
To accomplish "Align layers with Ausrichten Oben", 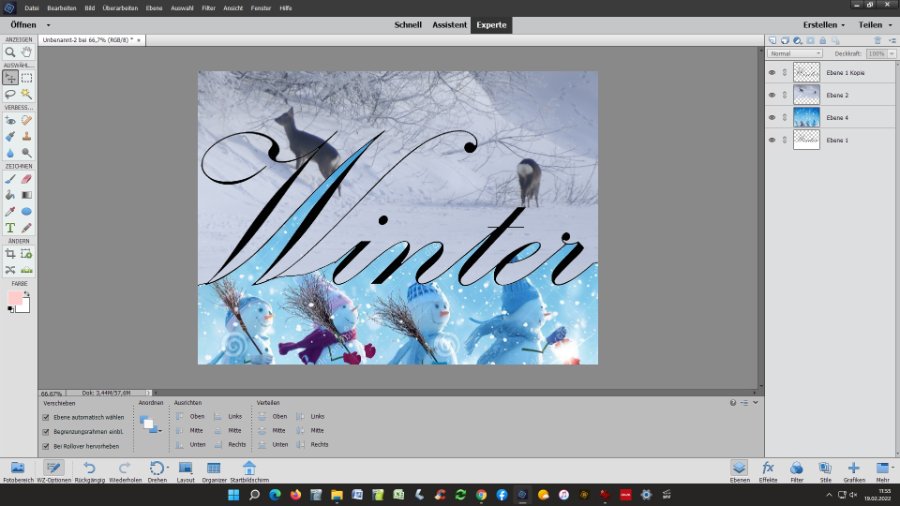I will tap(190, 417).
